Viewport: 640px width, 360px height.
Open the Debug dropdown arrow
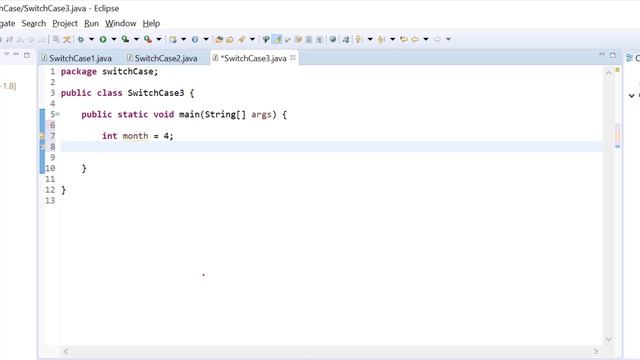[91, 39]
